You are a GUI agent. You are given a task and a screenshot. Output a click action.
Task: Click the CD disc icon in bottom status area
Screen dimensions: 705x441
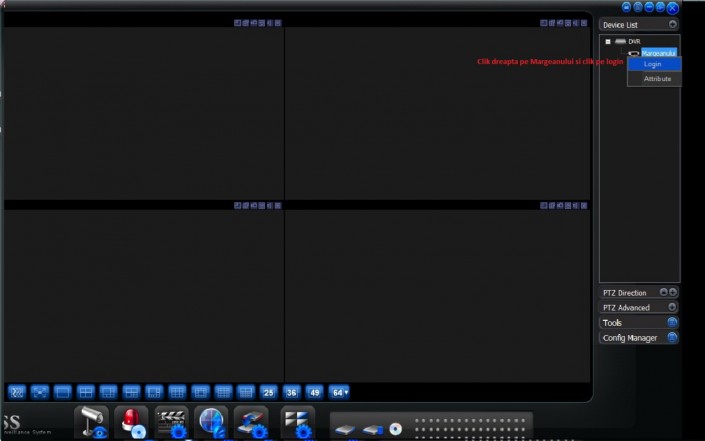396,429
